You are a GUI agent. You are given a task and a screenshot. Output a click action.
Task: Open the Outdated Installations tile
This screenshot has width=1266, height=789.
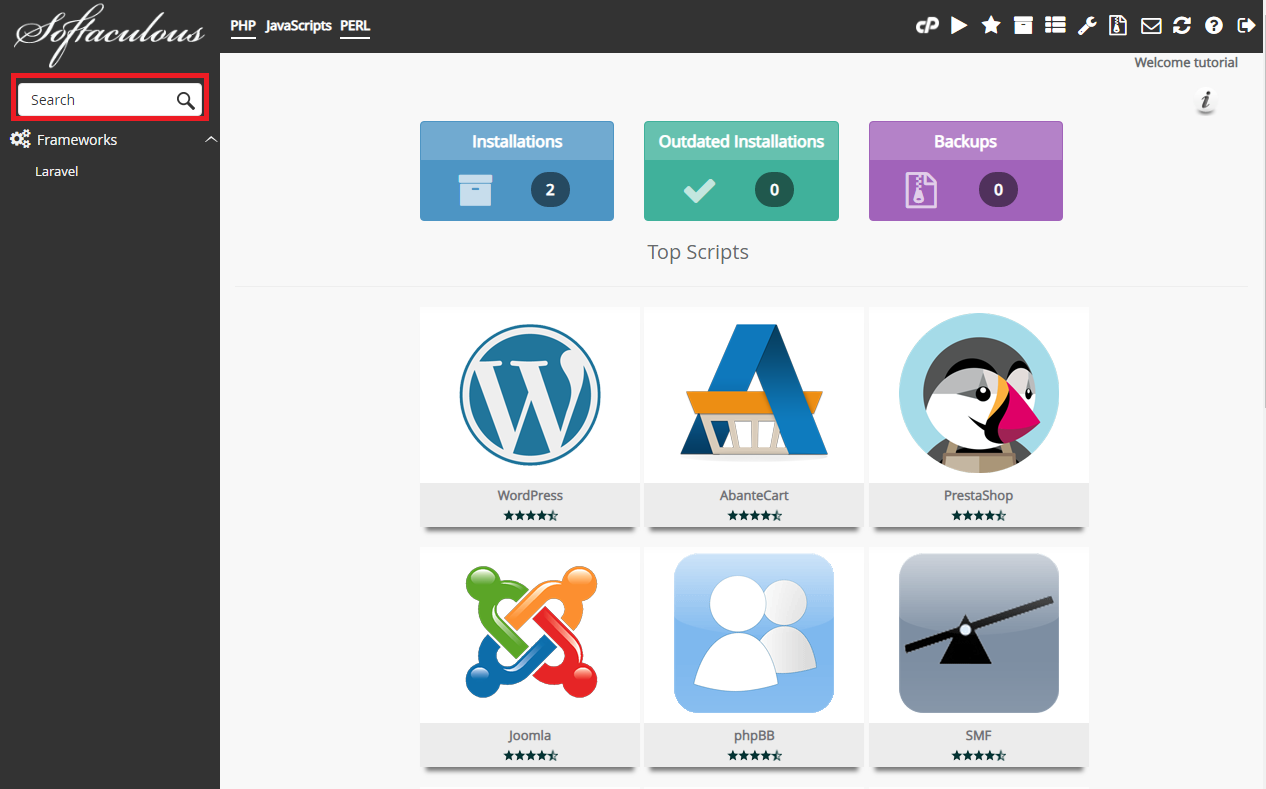tap(741, 171)
